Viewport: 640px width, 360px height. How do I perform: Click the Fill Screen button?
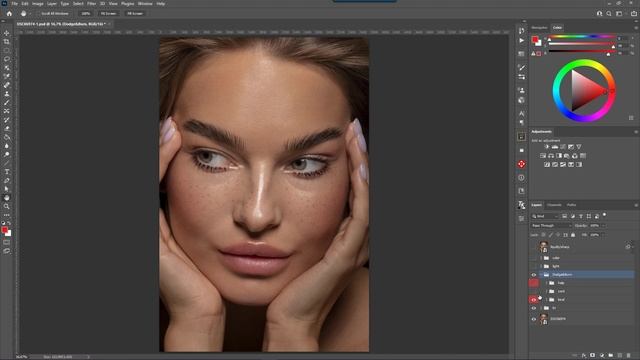coord(135,13)
